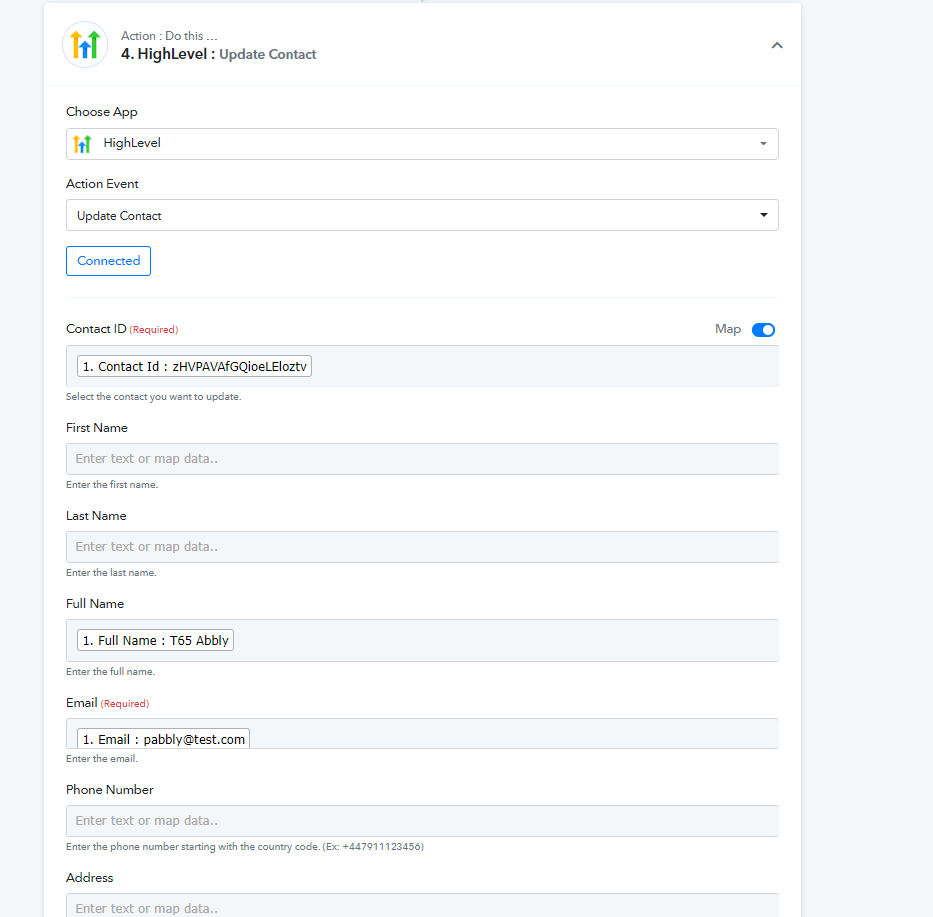Click the Phone Number input field

pyautogui.click(x=421, y=821)
